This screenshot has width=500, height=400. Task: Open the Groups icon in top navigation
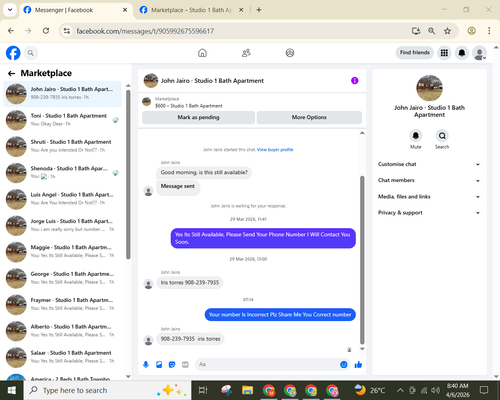(x=290, y=53)
